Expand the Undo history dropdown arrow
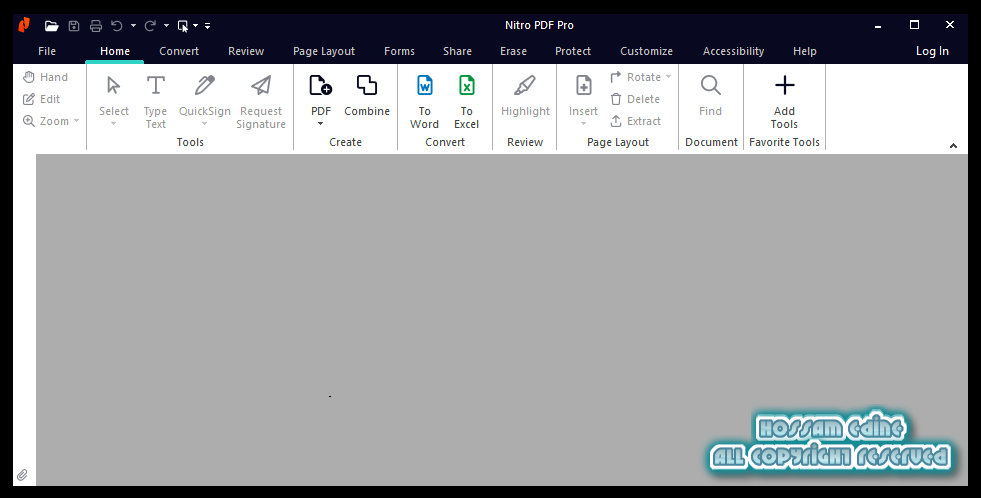The image size is (981, 498). (133, 26)
